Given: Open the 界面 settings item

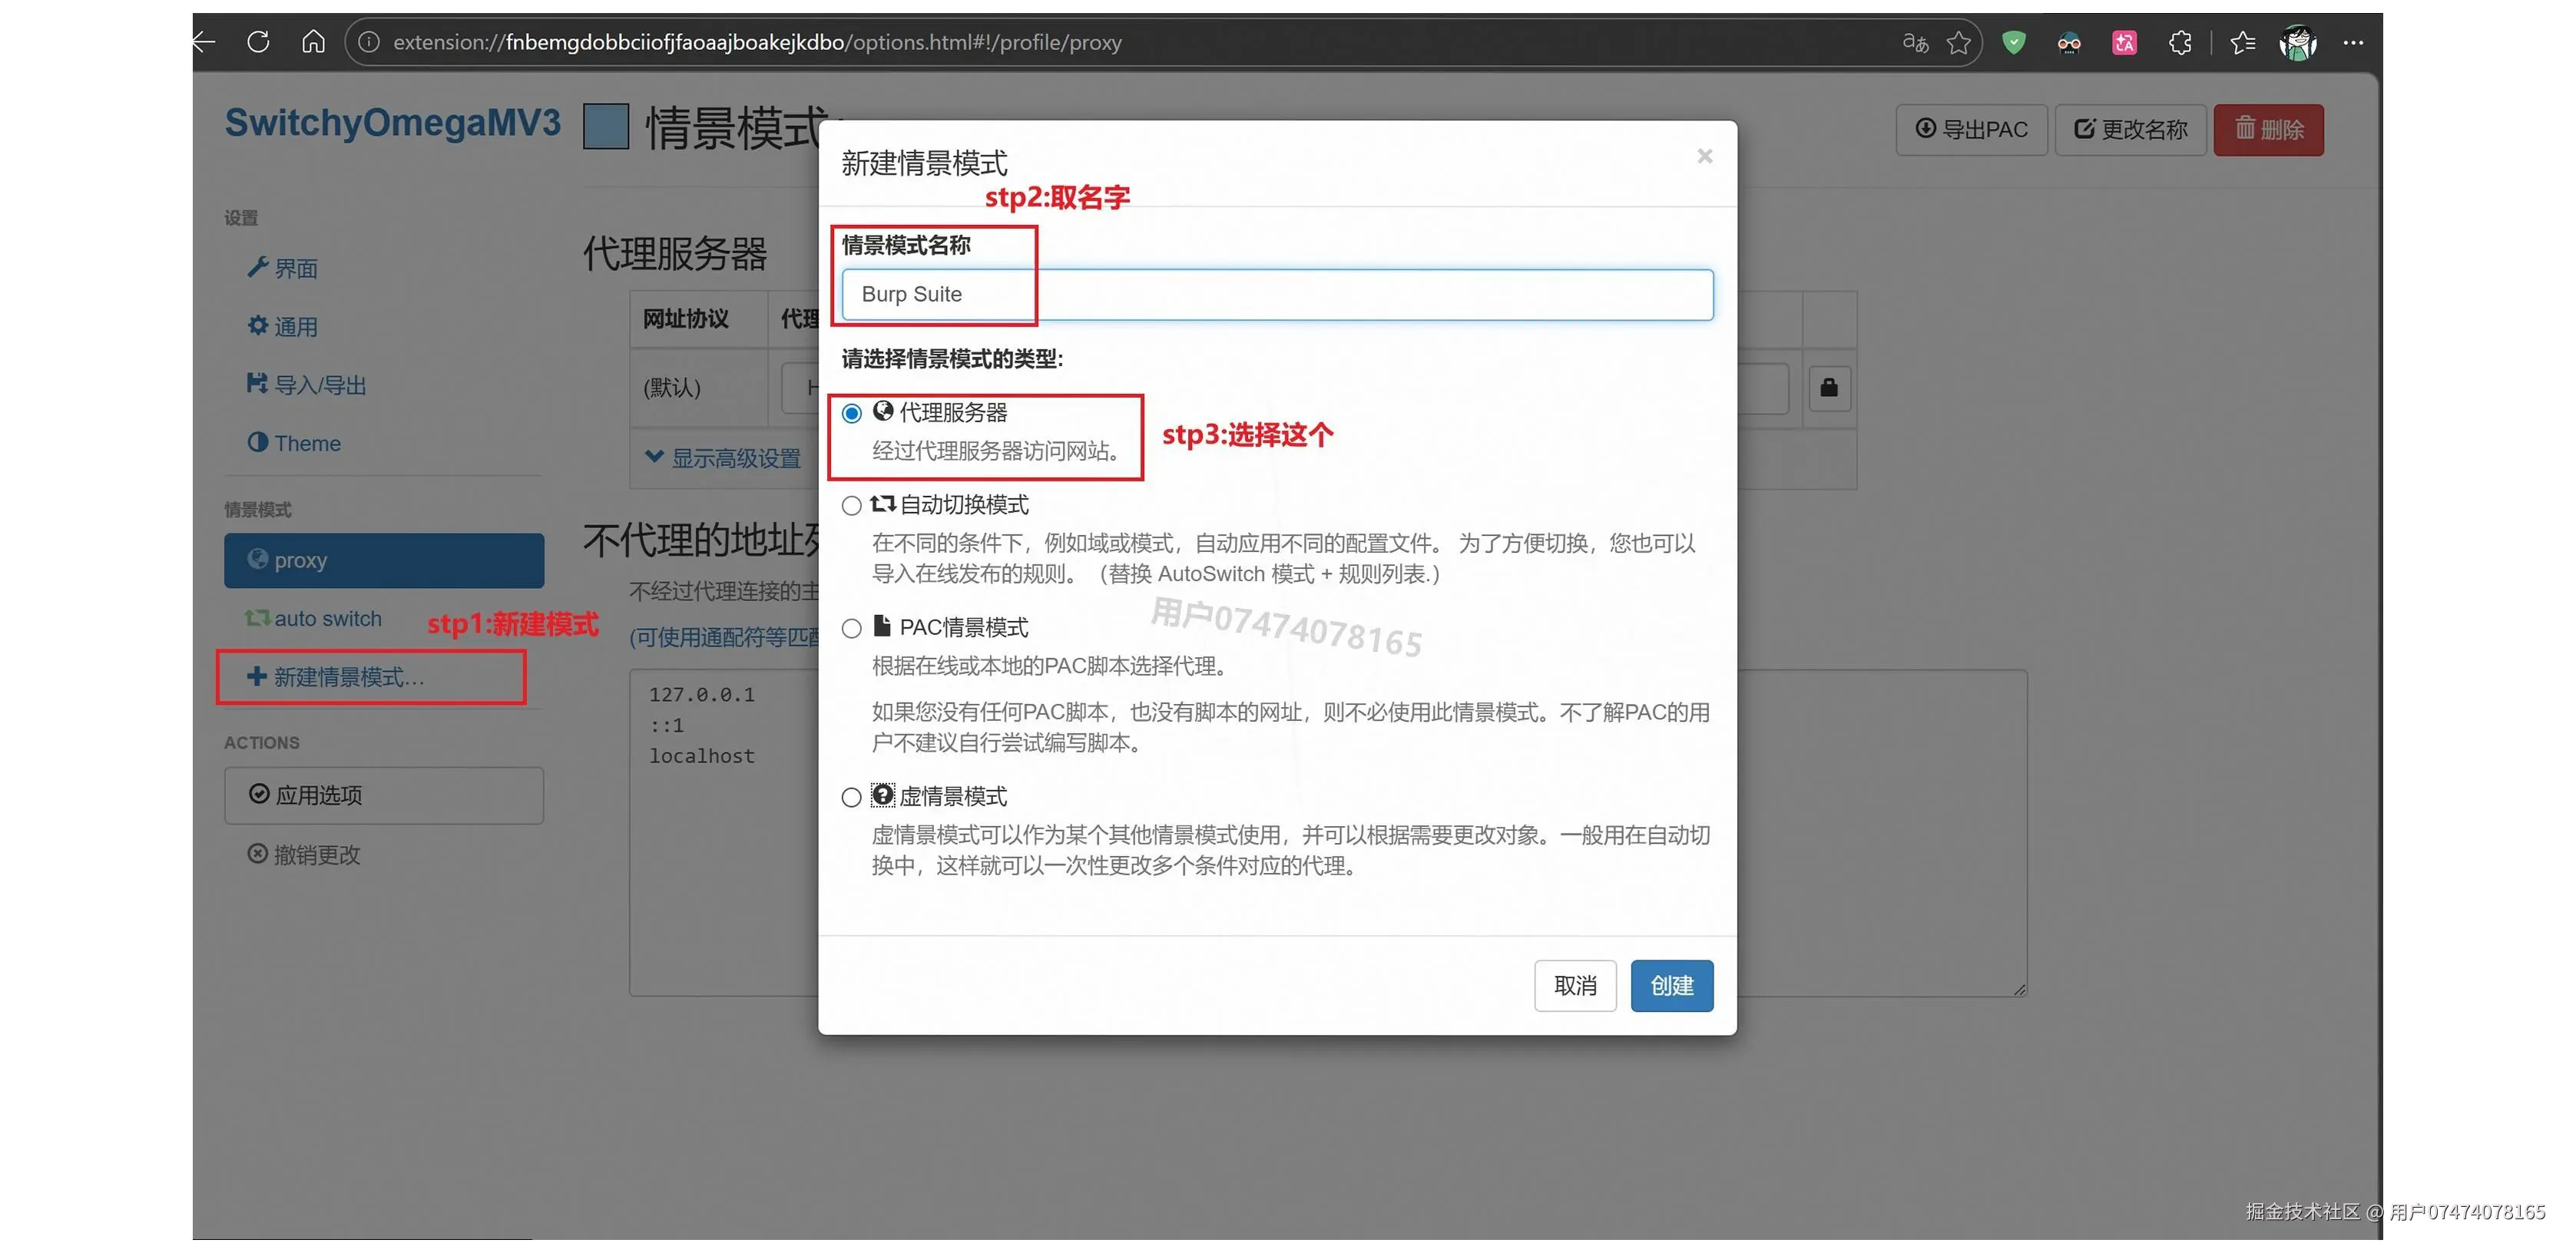Looking at the screenshot, I should click(283, 268).
